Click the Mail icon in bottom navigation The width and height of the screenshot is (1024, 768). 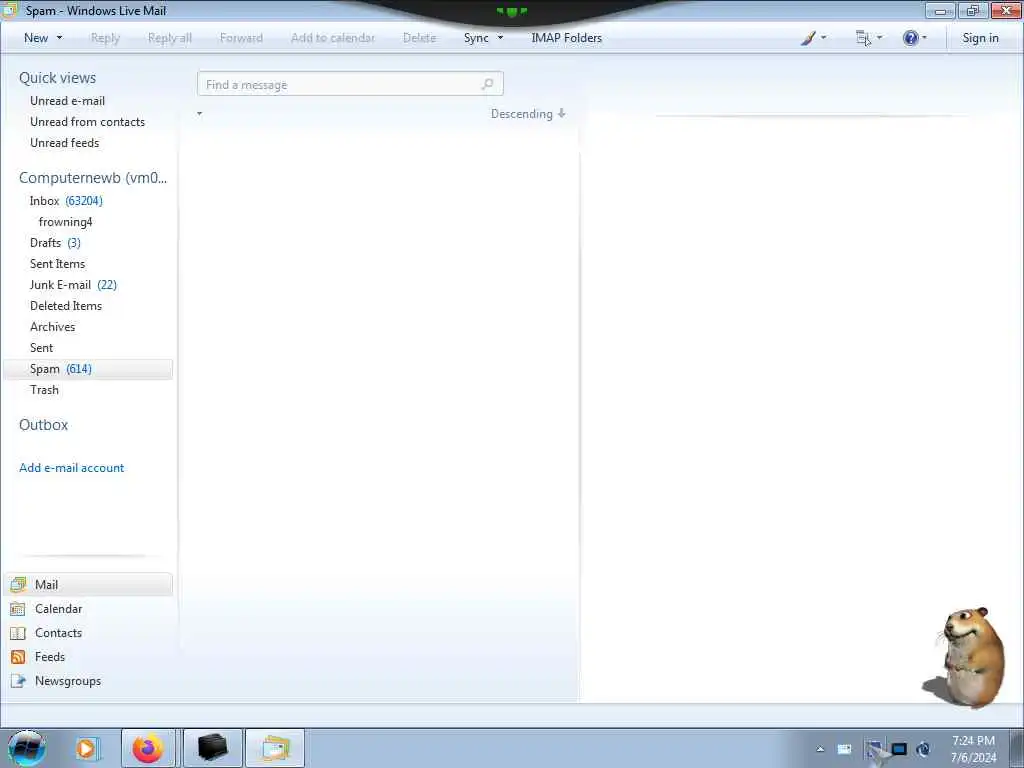[18, 584]
